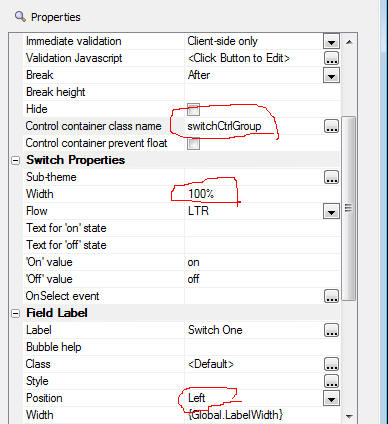Enable Control container prevent float checkbox

193,143
